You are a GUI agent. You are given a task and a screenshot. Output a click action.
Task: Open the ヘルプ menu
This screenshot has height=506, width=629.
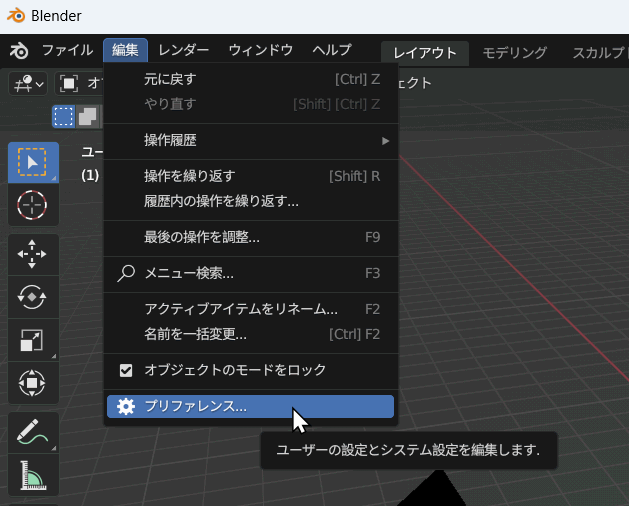click(x=332, y=51)
